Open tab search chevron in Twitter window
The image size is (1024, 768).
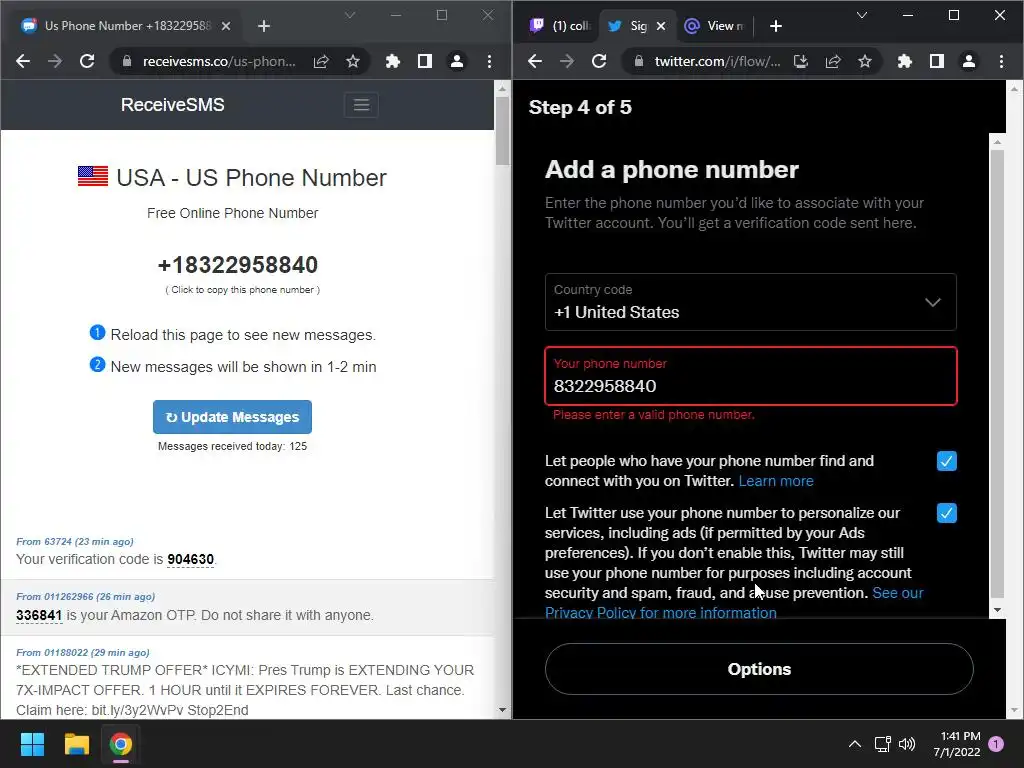click(x=862, y=15)
